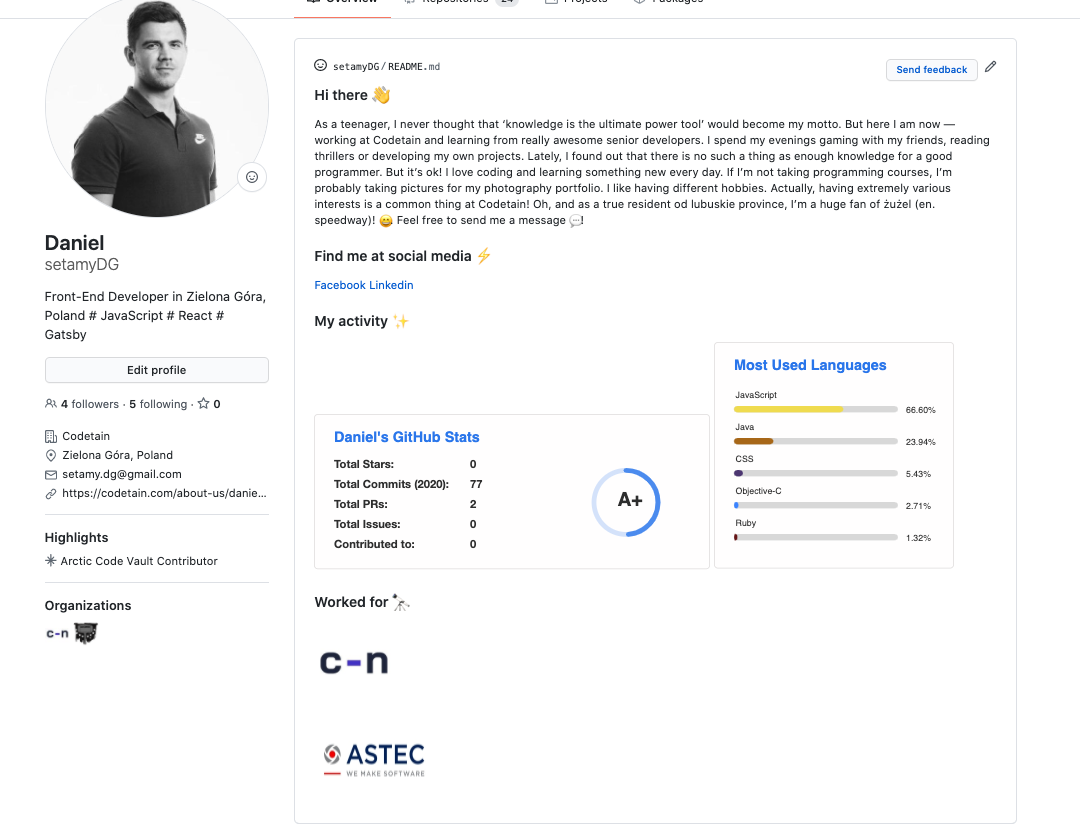Screen dimensions: 1080x832
Task: Click the Highlights section heading
Action: coord(76,537)
